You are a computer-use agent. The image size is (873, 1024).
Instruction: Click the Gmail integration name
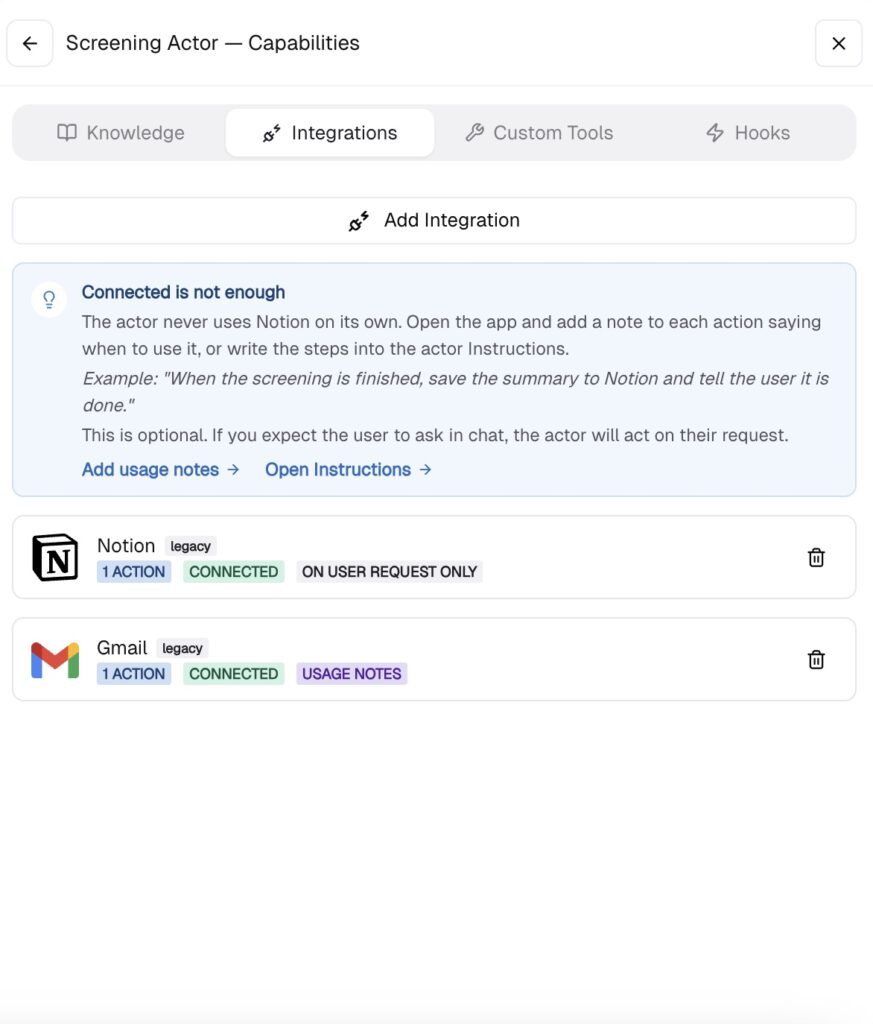122,647
